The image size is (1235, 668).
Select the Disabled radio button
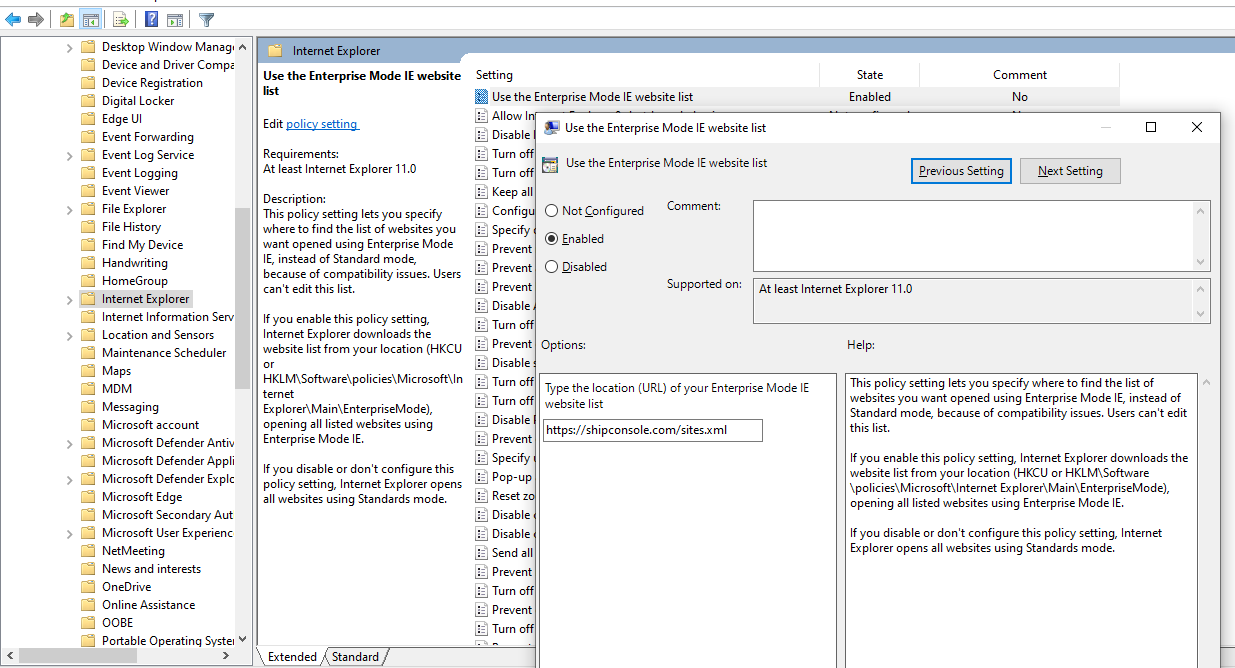click(552, 267)
